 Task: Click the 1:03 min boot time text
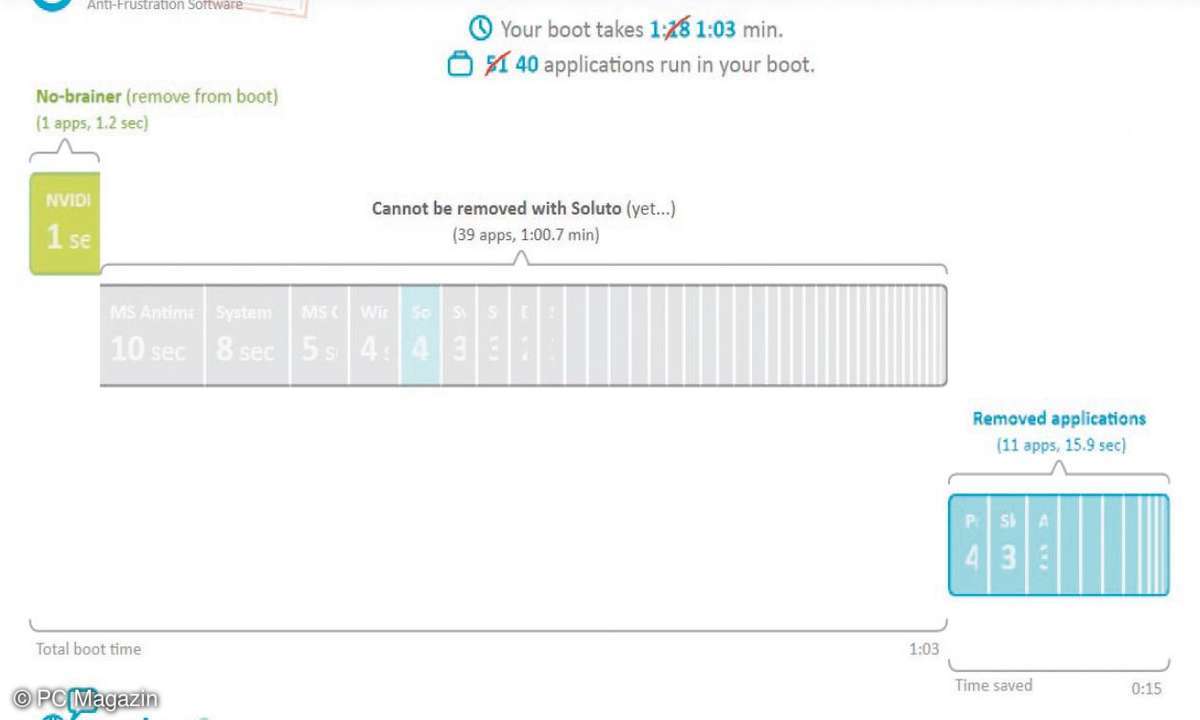[x=739, y=29]
